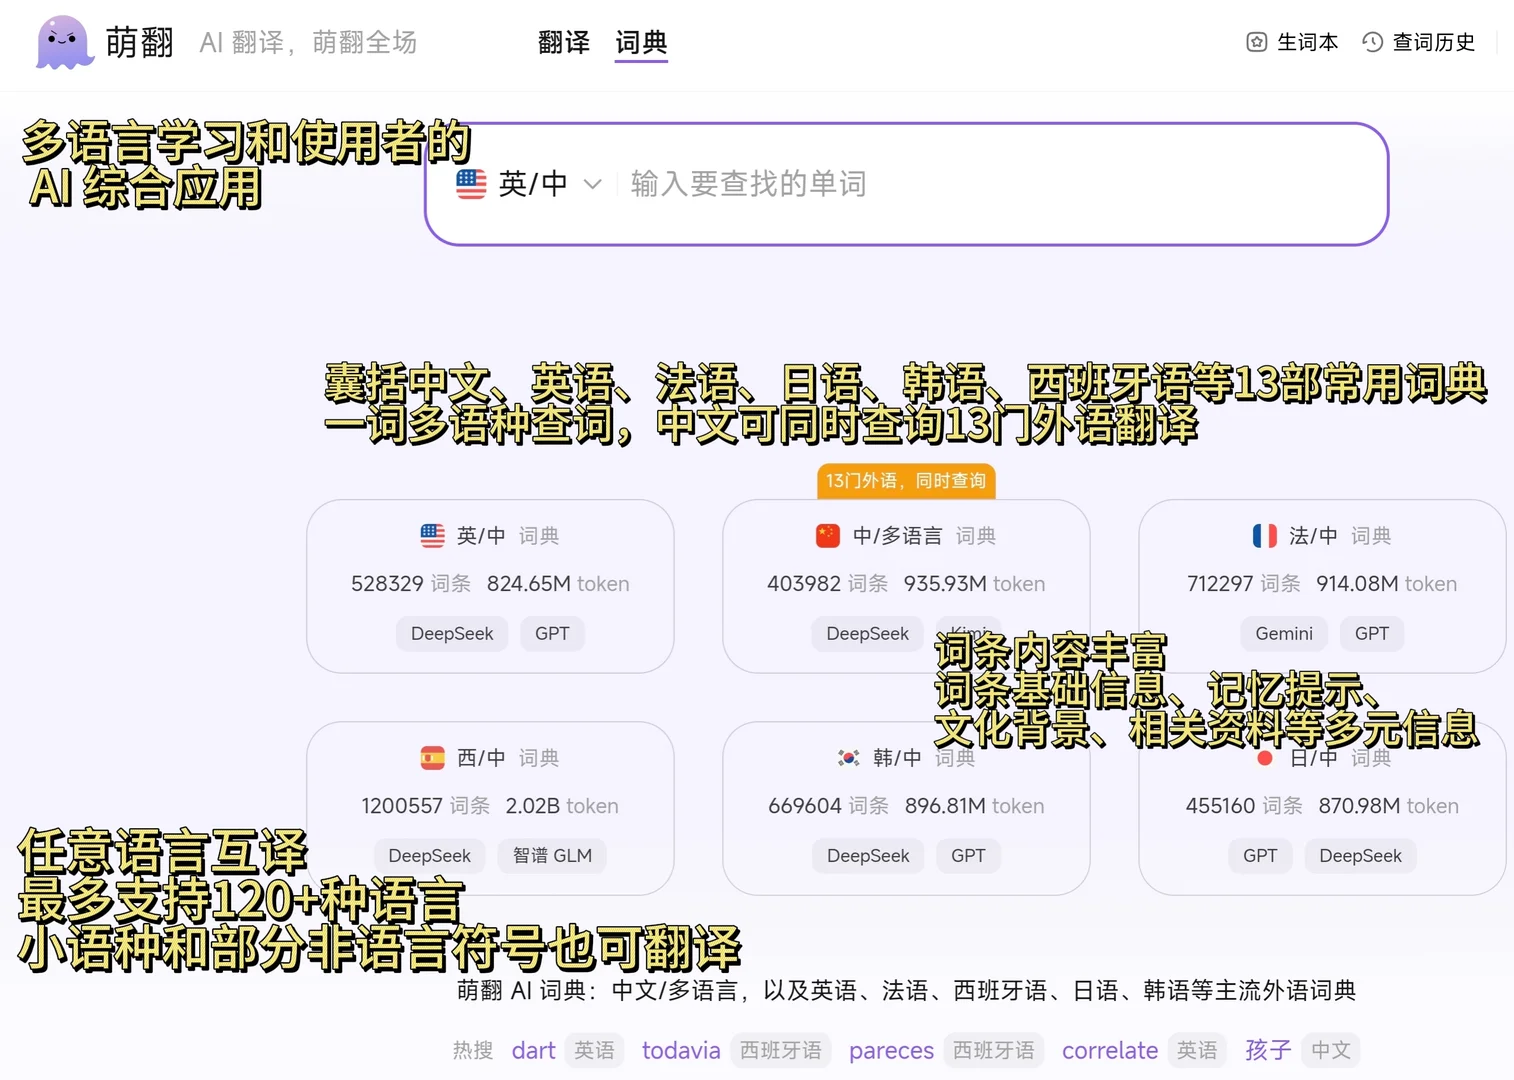This screenshot has height=1080, width=1514.
Task: Switch to the 翻译 tab
Action: coord(563,42)
